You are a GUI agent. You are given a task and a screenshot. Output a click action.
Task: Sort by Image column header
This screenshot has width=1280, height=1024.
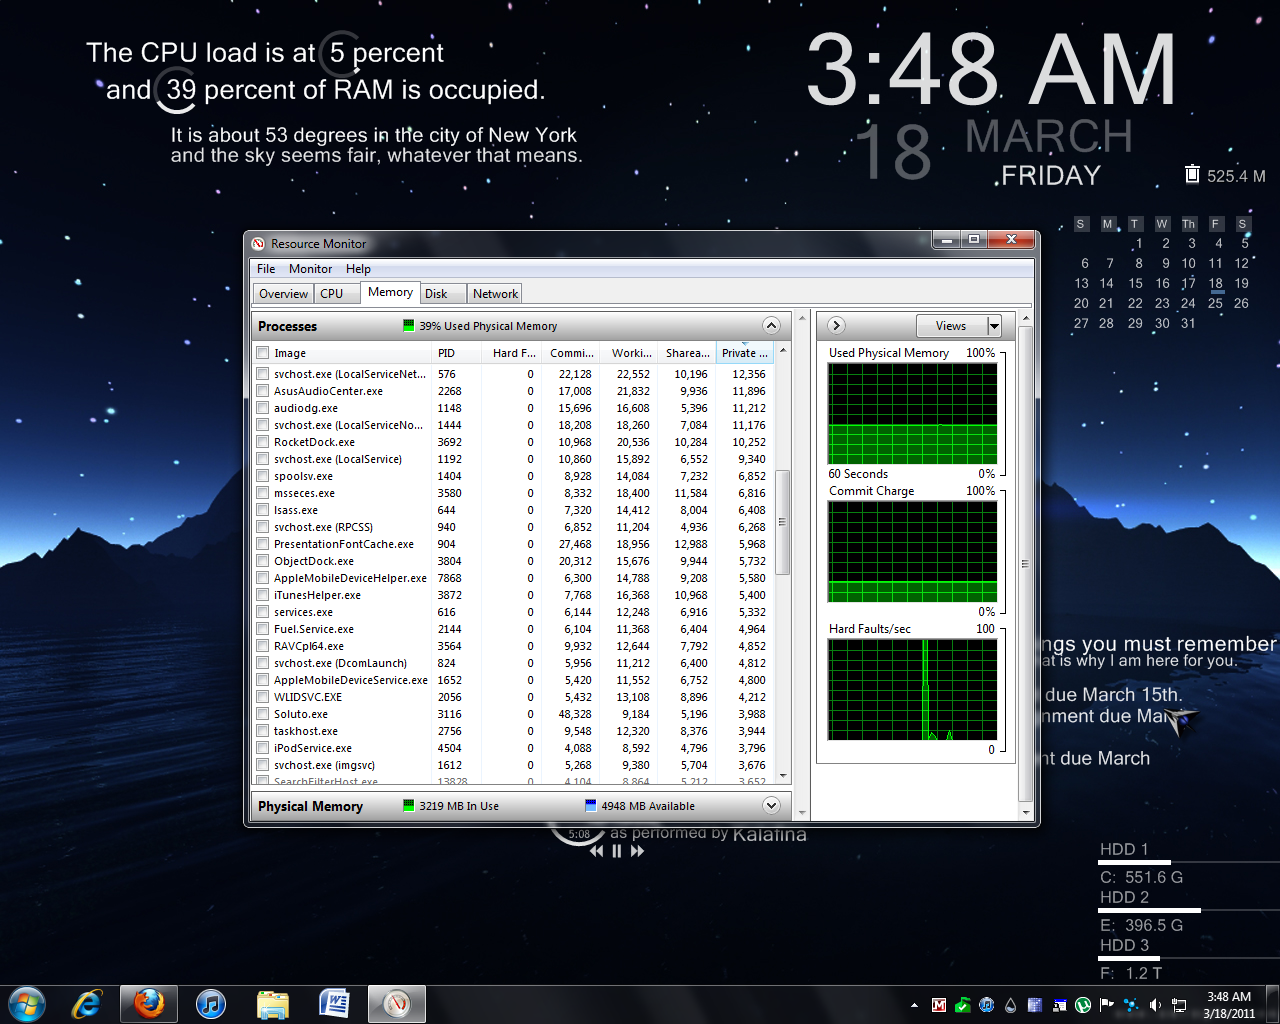[350, 353]
